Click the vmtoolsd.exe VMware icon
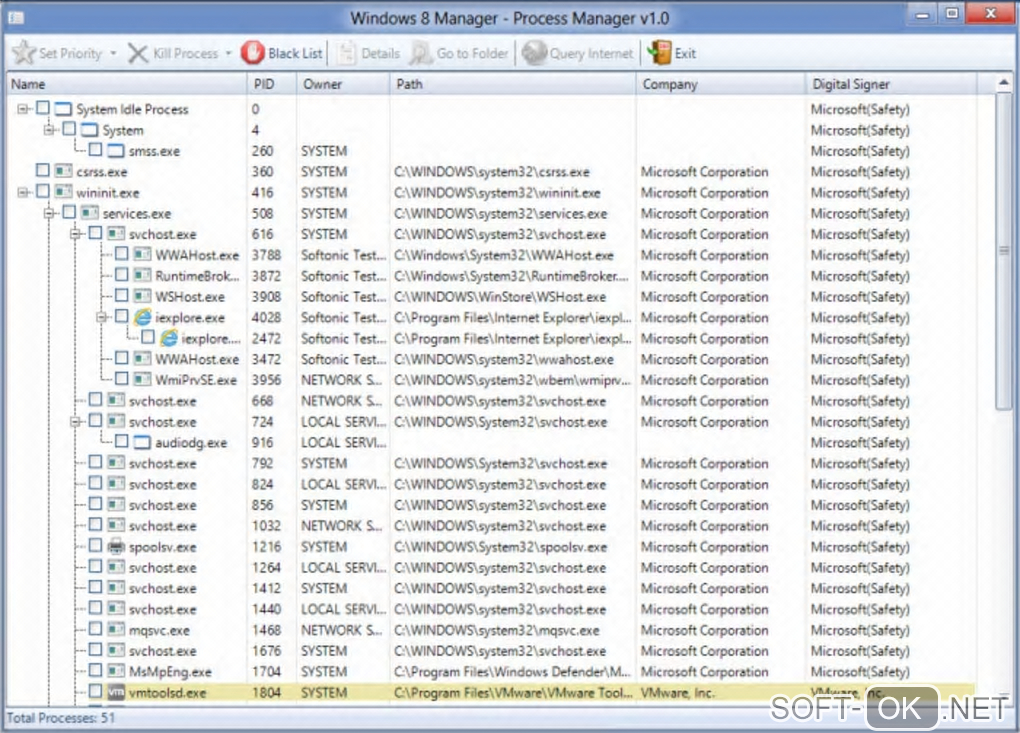The image size is (1020, 733). point(116,692)
